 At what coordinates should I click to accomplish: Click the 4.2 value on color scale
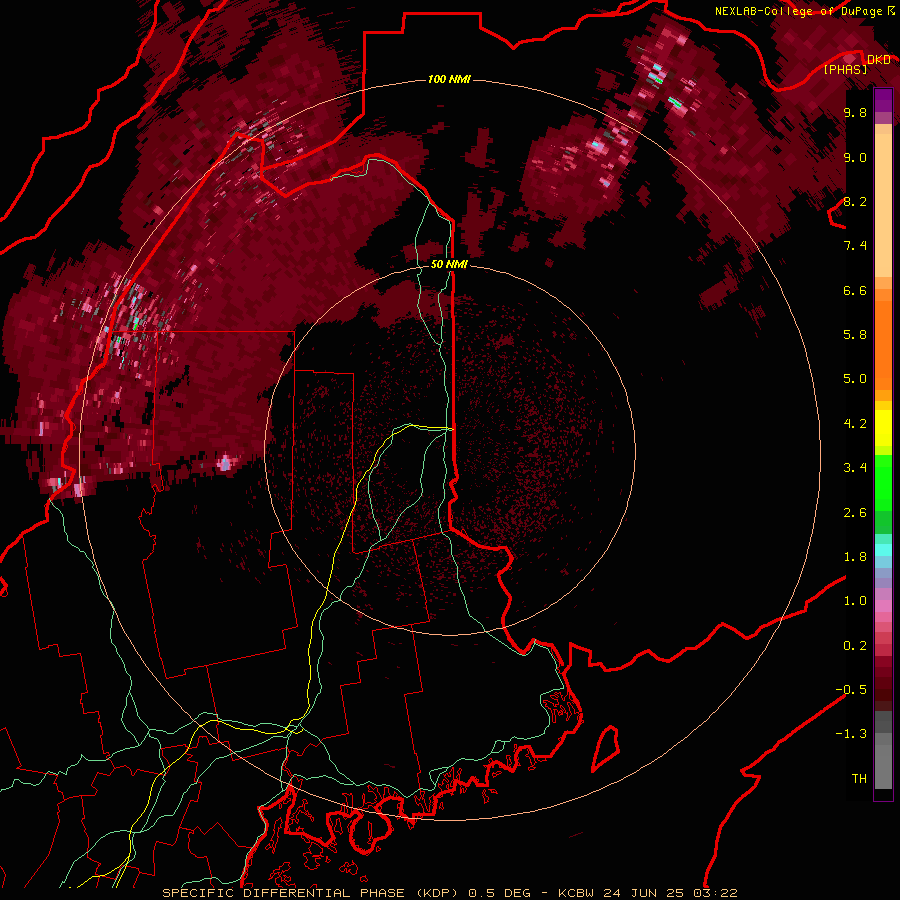coord(855,424)
